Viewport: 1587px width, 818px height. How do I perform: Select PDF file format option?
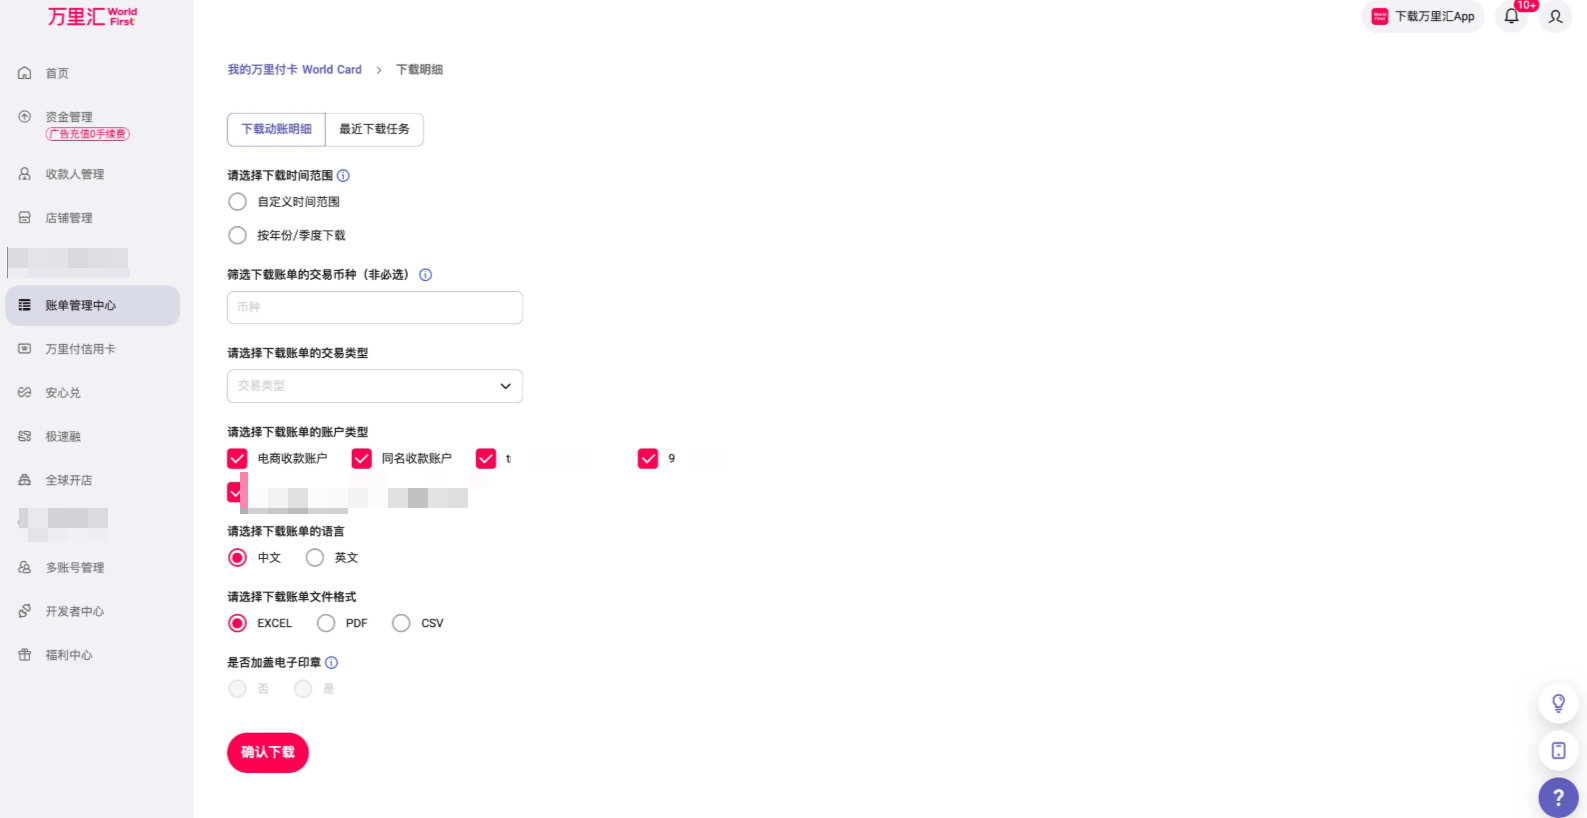tap(326, 624)
